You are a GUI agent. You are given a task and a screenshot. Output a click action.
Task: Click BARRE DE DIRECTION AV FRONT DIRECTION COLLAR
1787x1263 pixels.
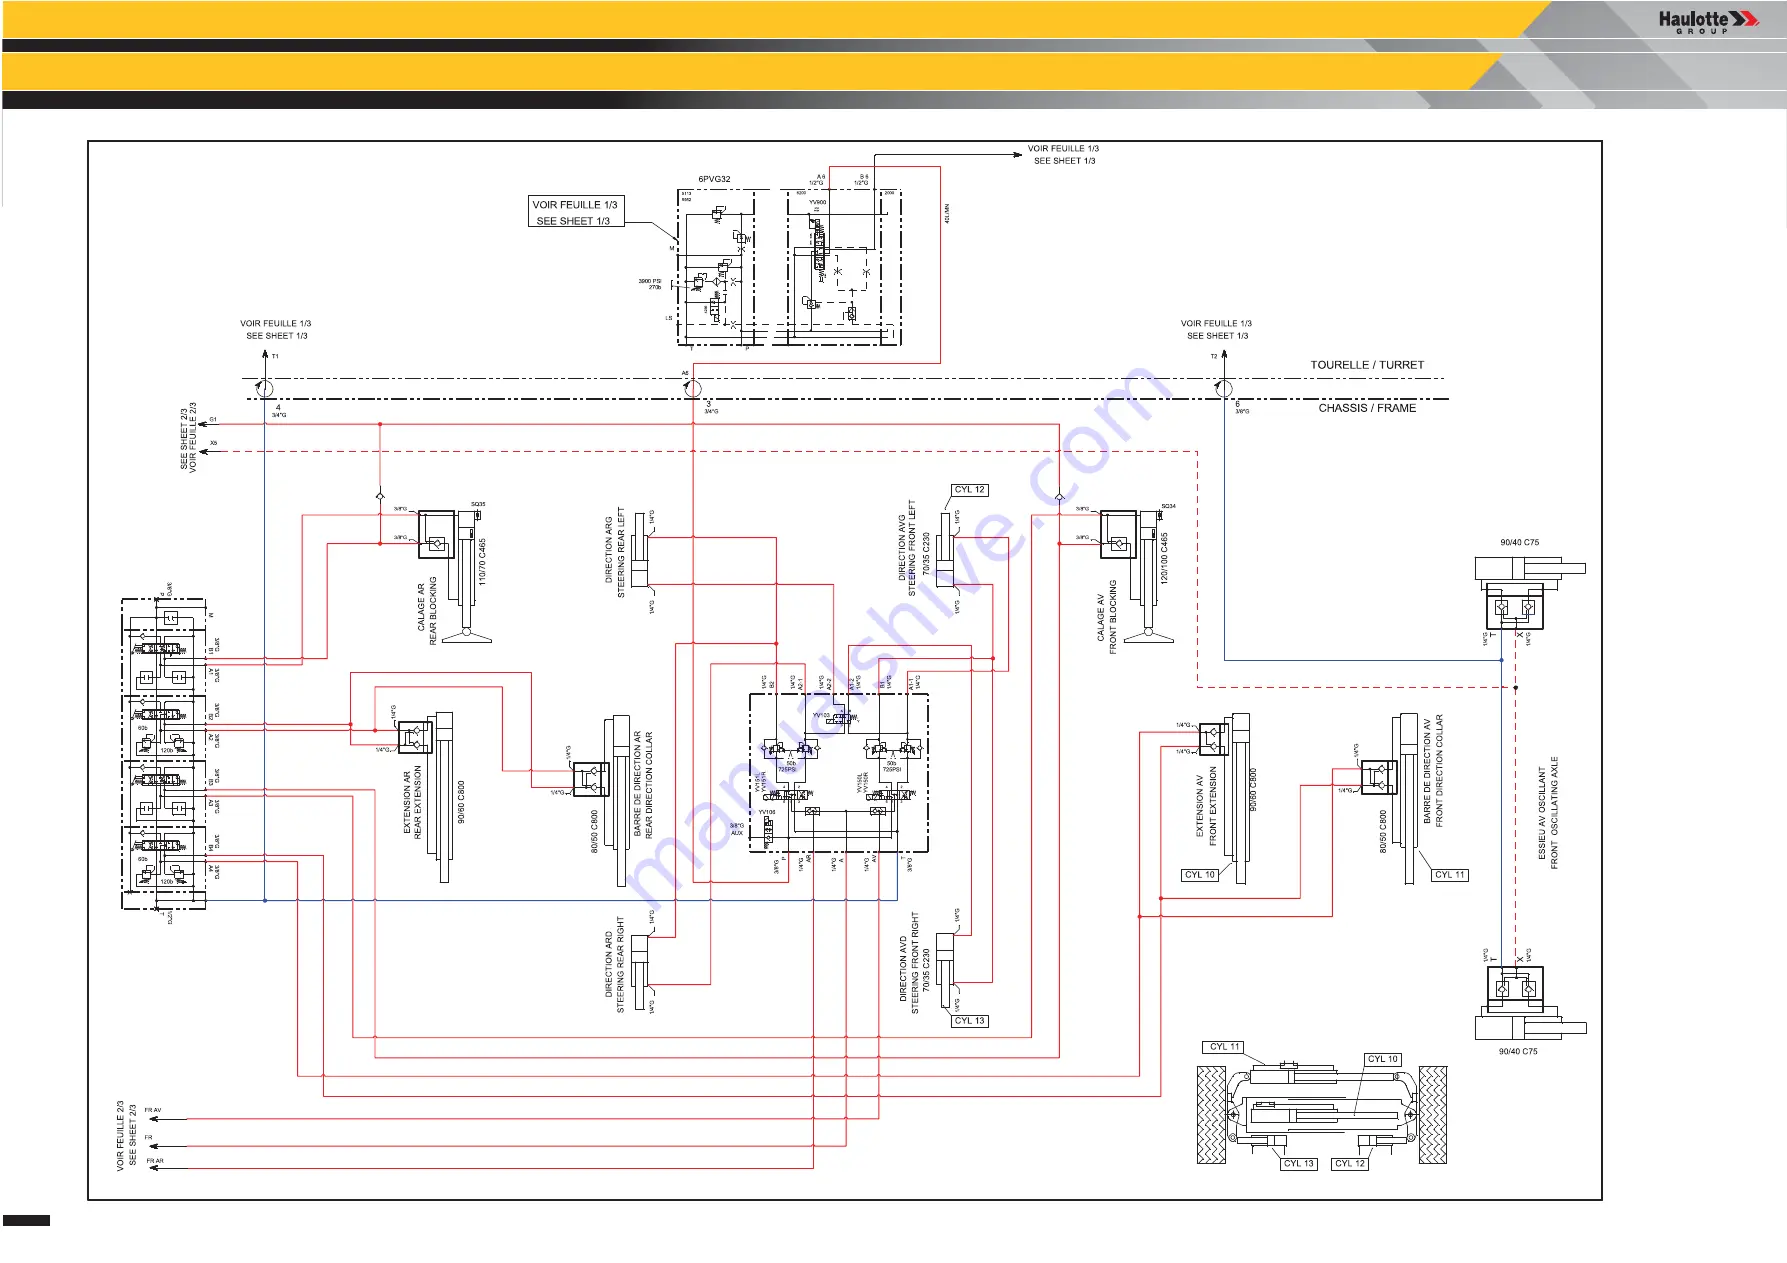(1433, 769)
